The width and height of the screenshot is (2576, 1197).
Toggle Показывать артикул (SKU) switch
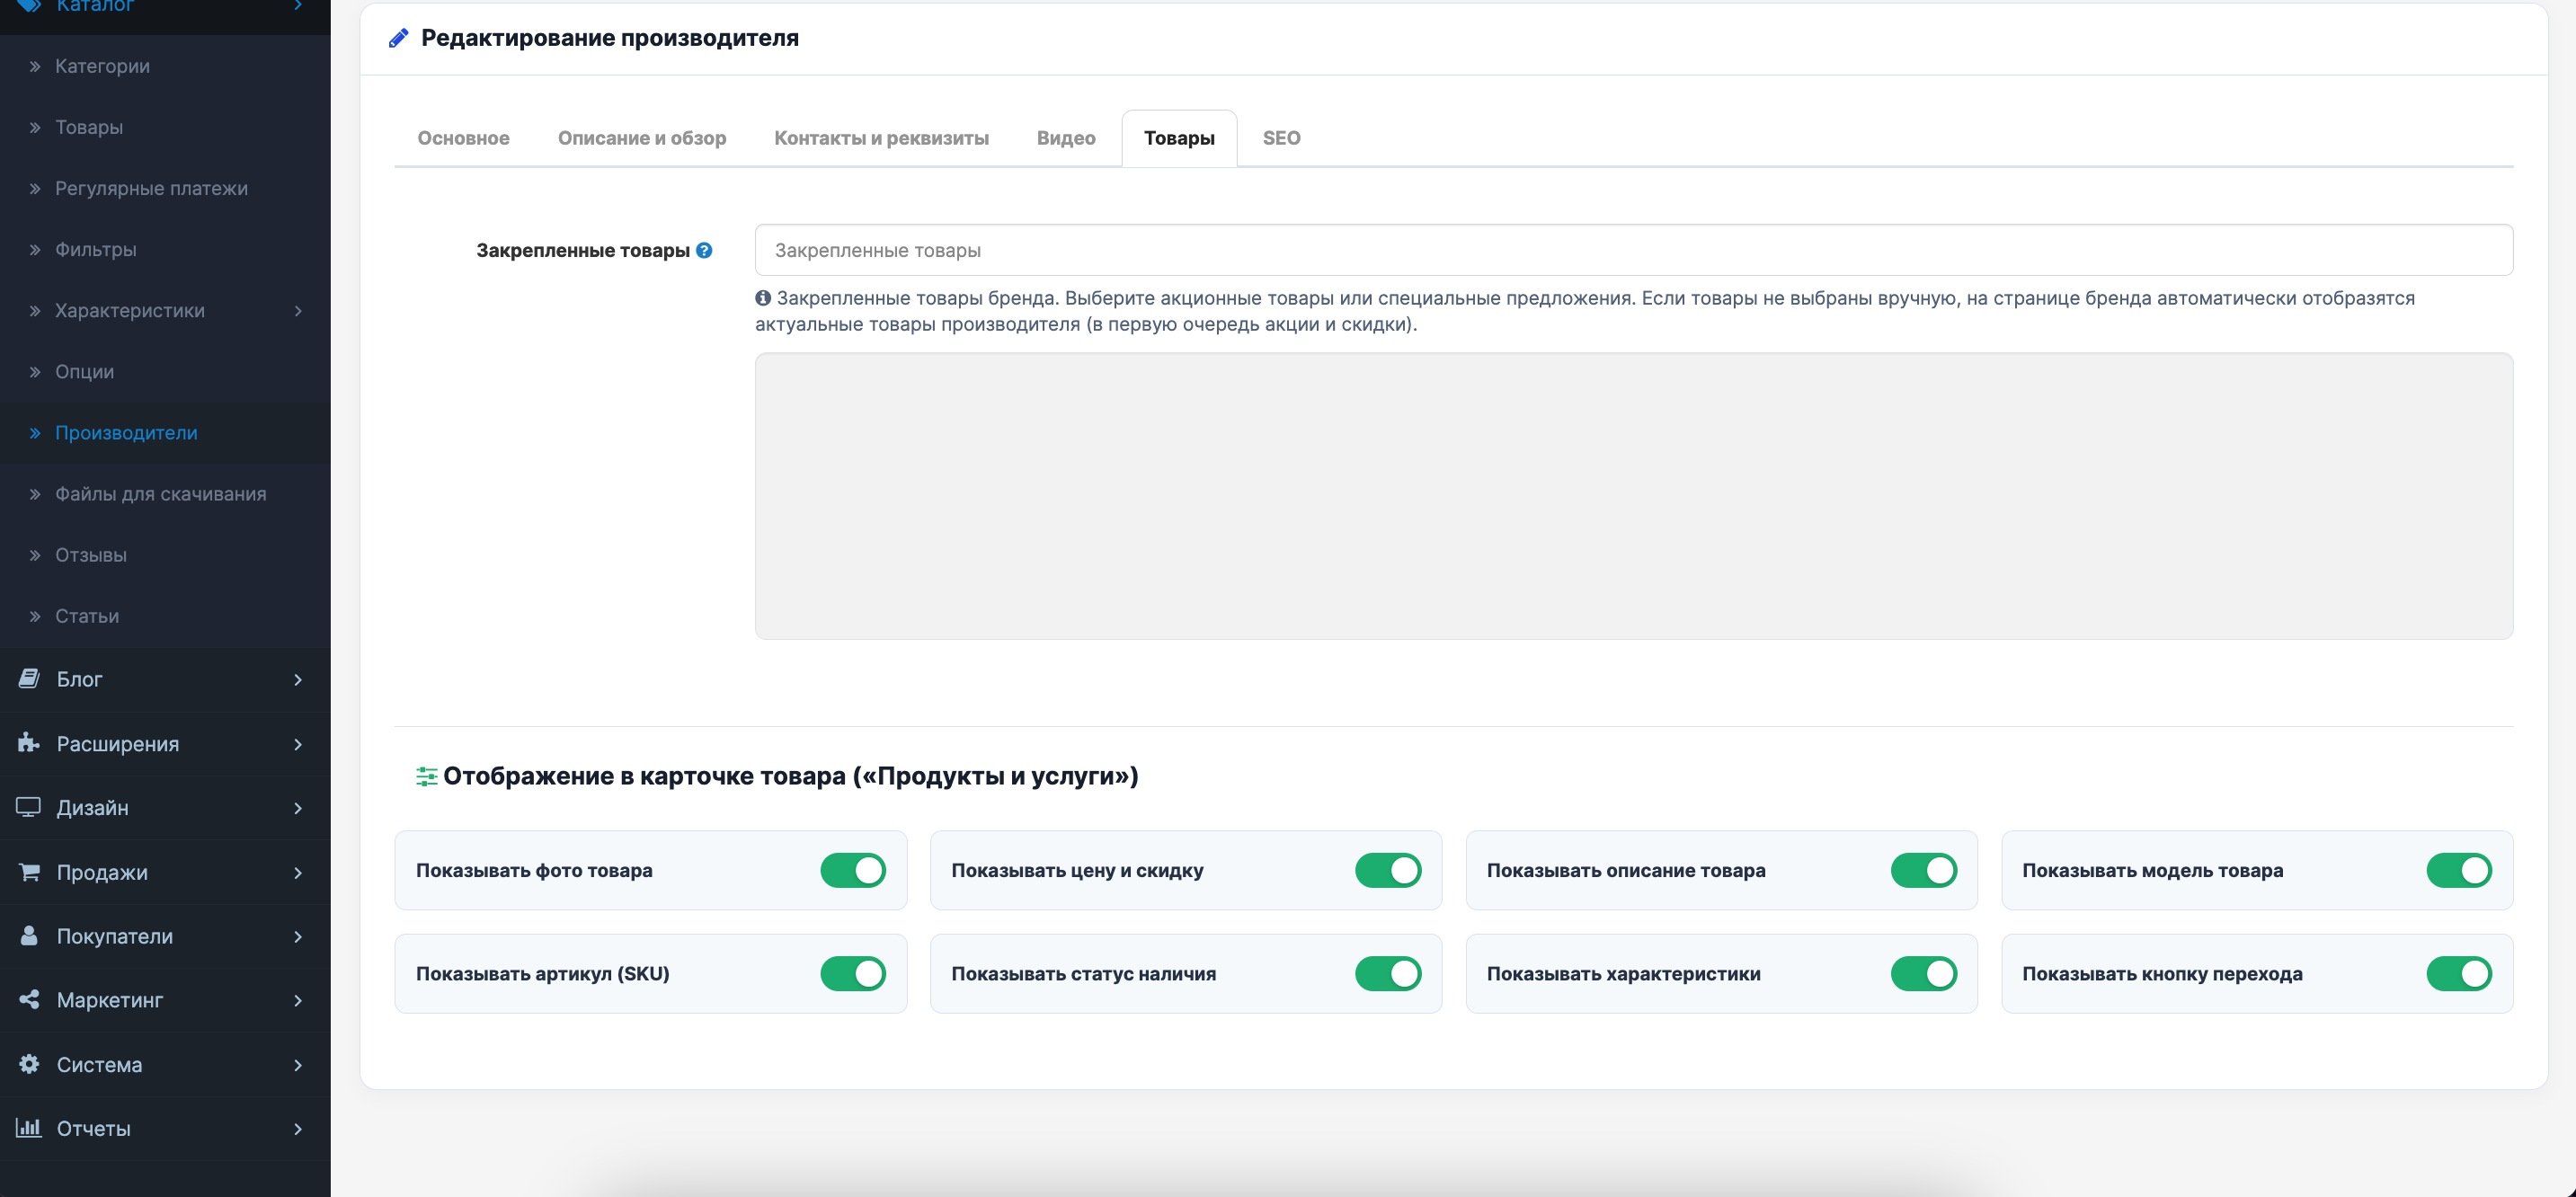pyautogui.click(x=853, y=973)
